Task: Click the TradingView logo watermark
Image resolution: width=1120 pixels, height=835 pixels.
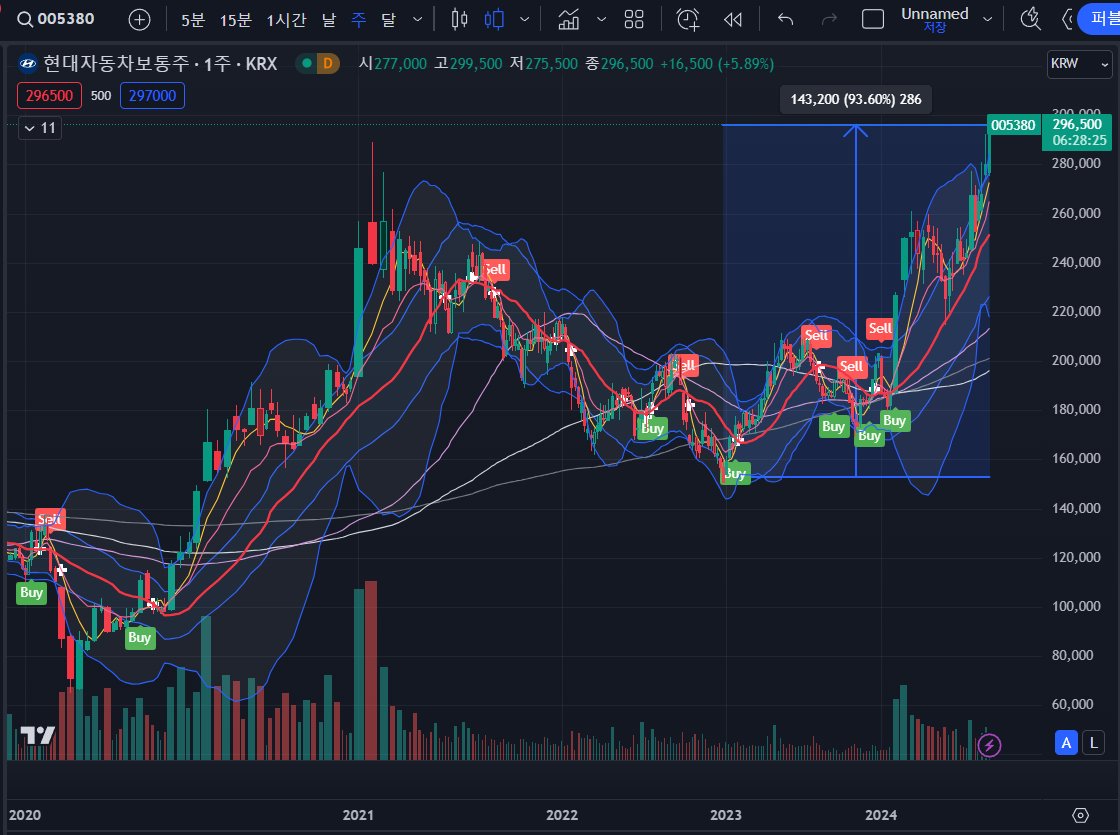Action: tap(37, 735)
